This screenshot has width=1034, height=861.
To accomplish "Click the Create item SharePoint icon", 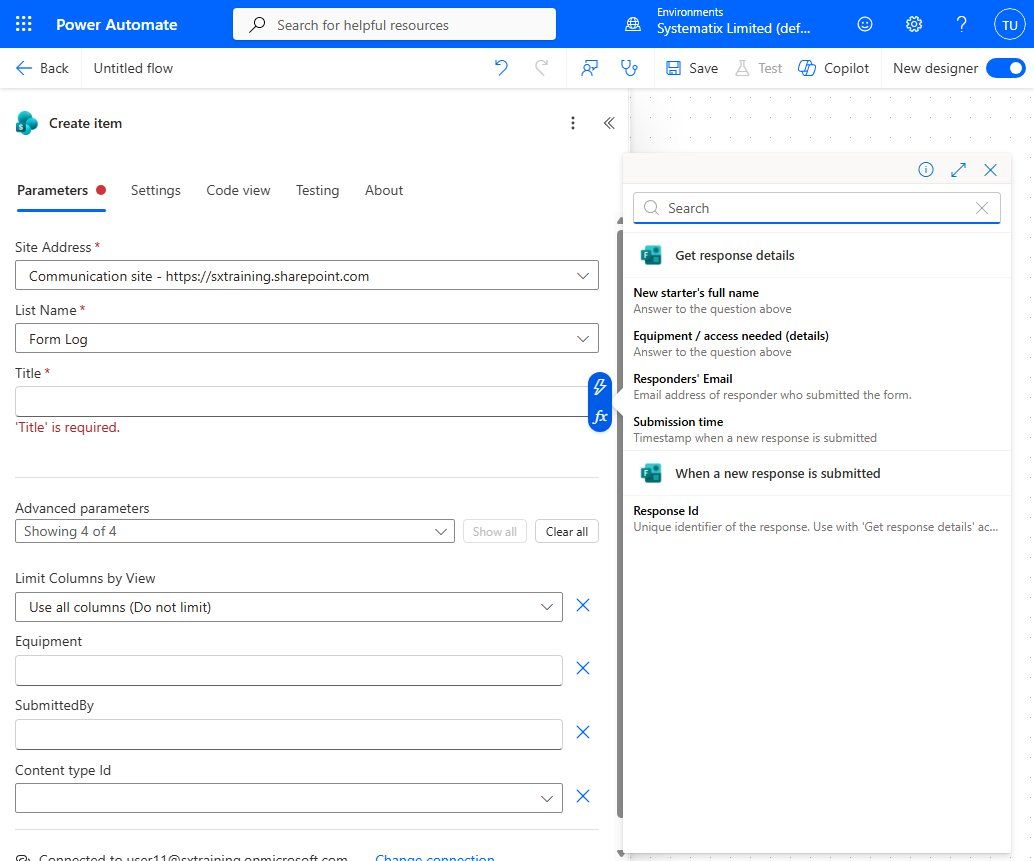I will click(x=27, y=123).
